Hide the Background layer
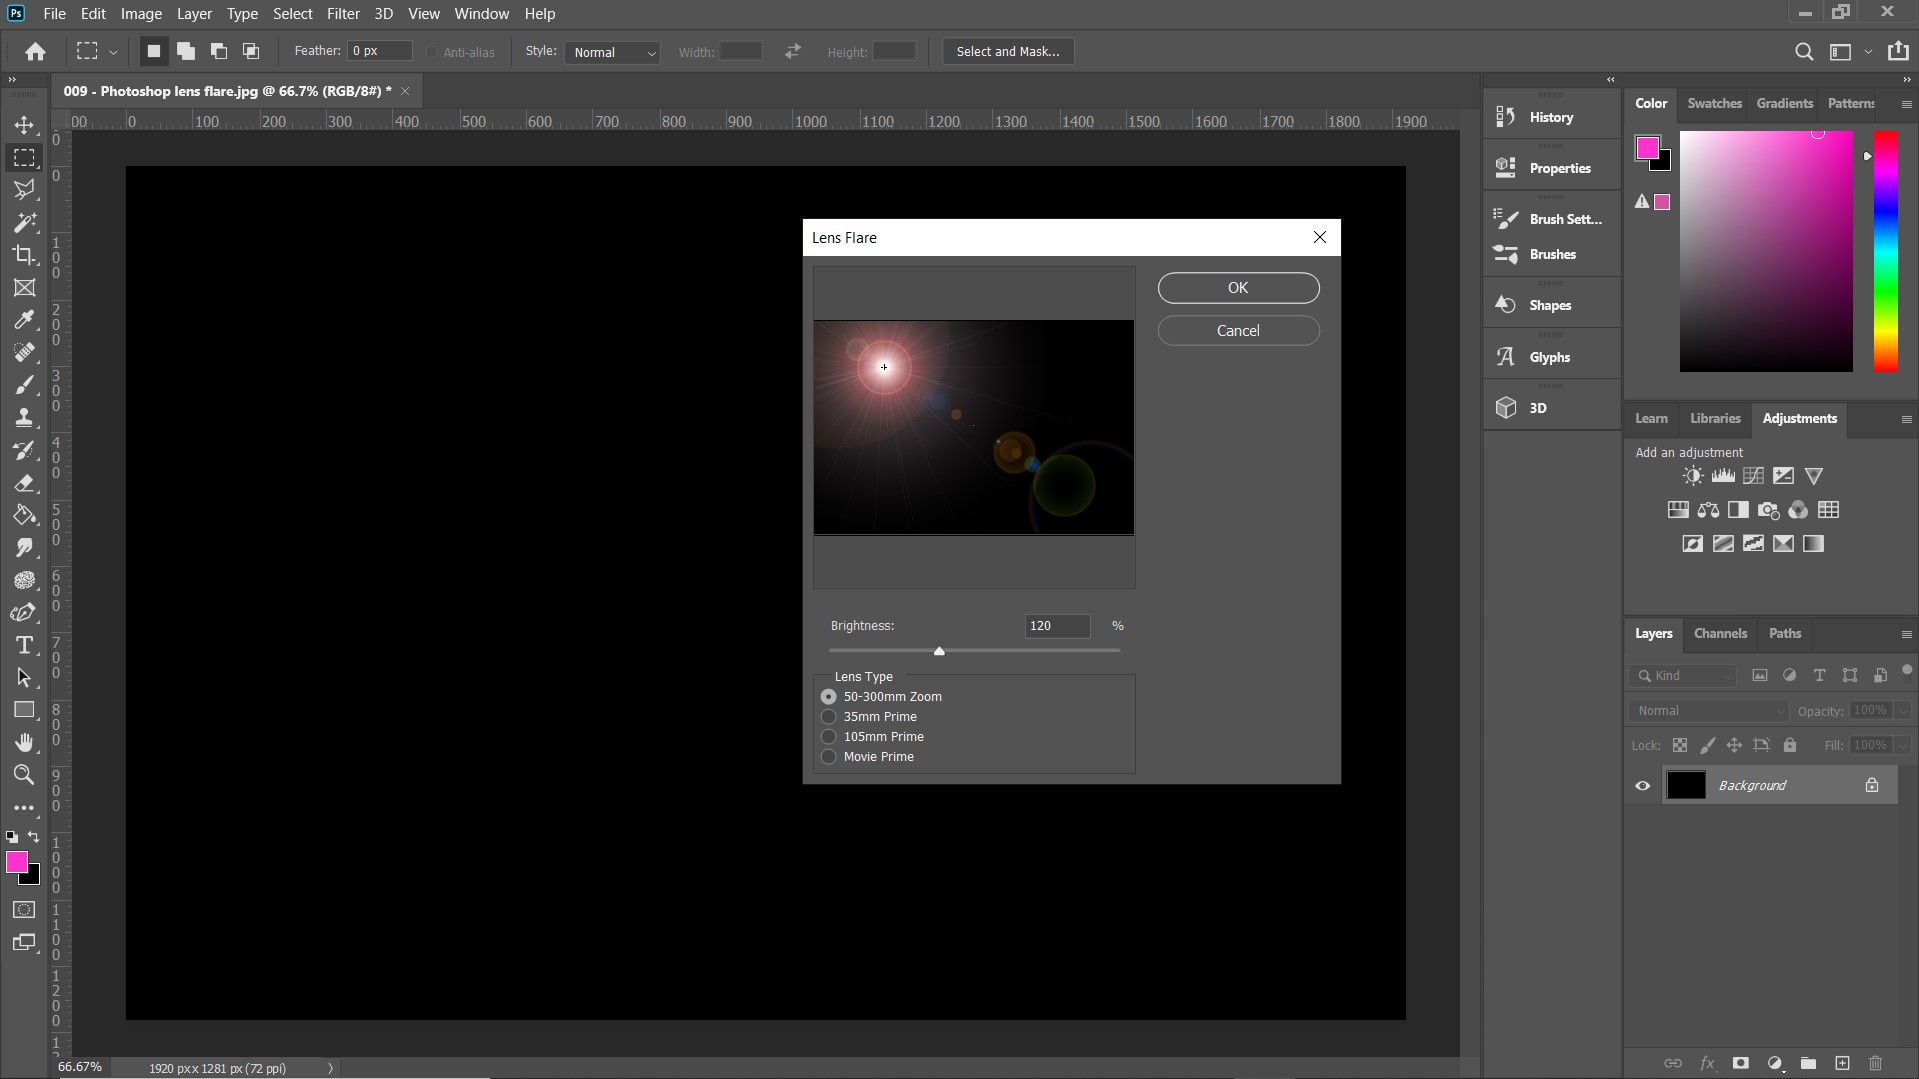The image size is (1919, 1079). [1643, 785]
